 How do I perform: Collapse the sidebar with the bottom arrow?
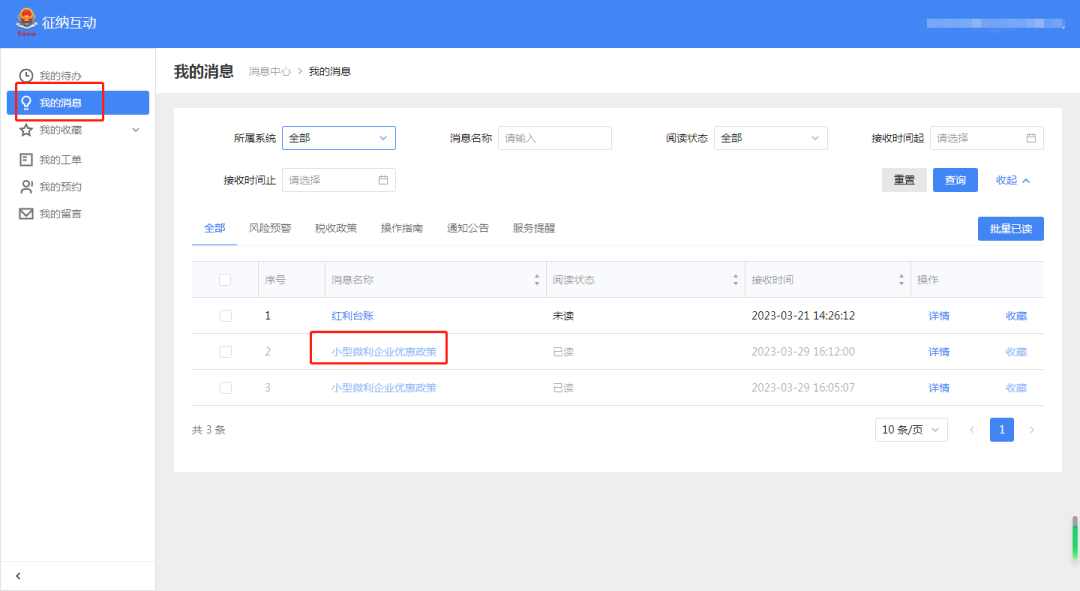[18, 576]
